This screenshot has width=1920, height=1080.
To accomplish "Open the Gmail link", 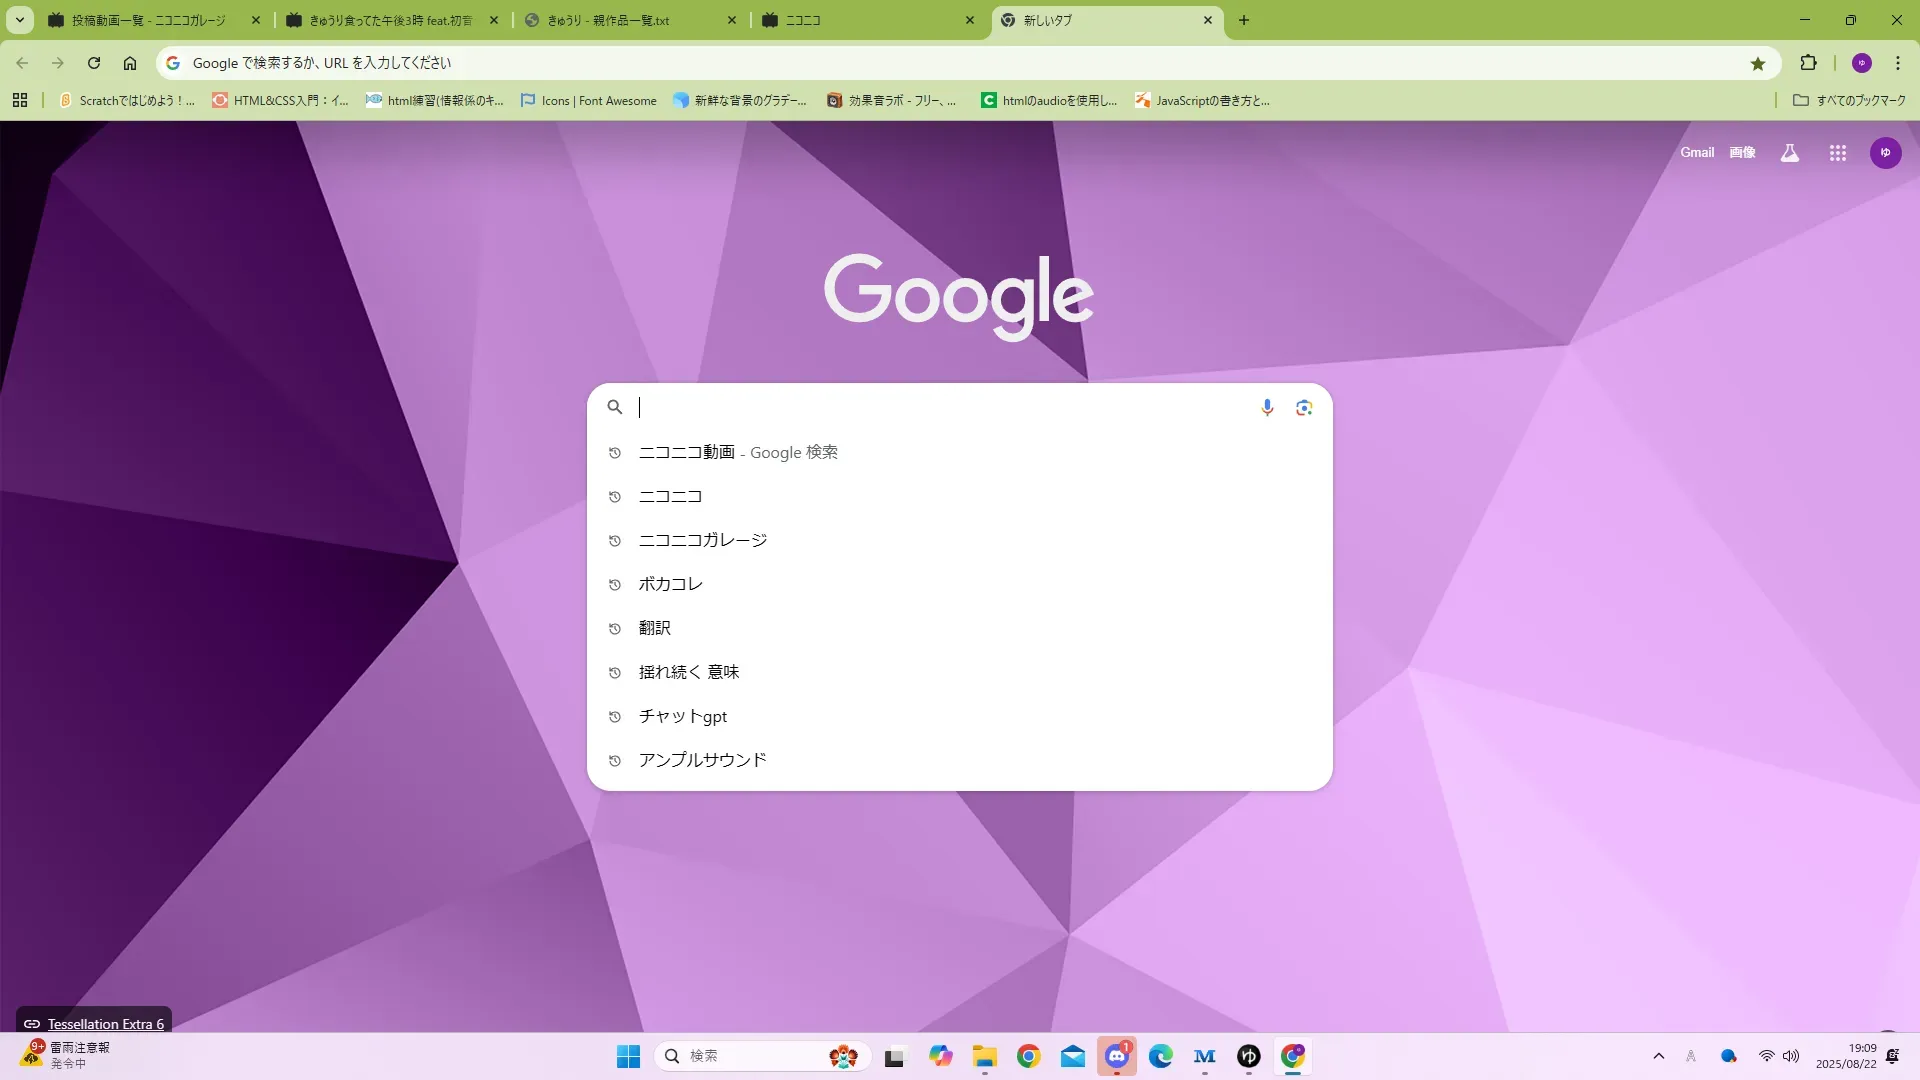I will pyautogui.click(x=1696, y=153).
